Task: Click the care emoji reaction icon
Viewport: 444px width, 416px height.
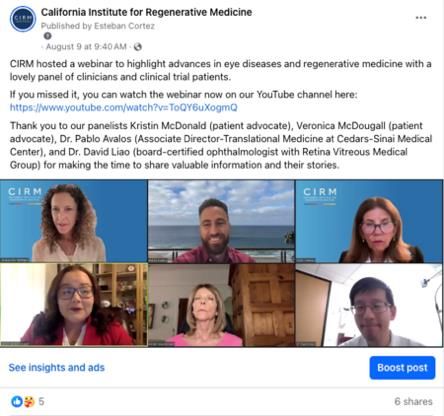Action: tap(29, 401)
